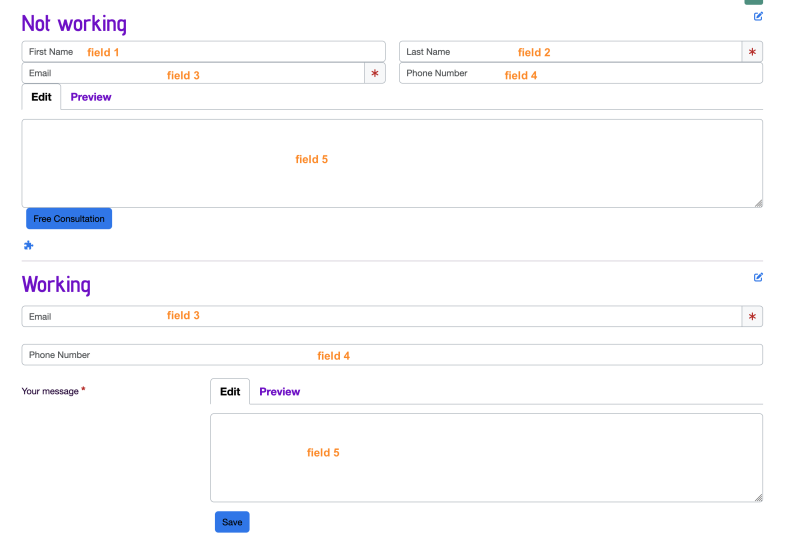Focus the Last Name input field
The image size is (800, 536).
pos(570,52)
